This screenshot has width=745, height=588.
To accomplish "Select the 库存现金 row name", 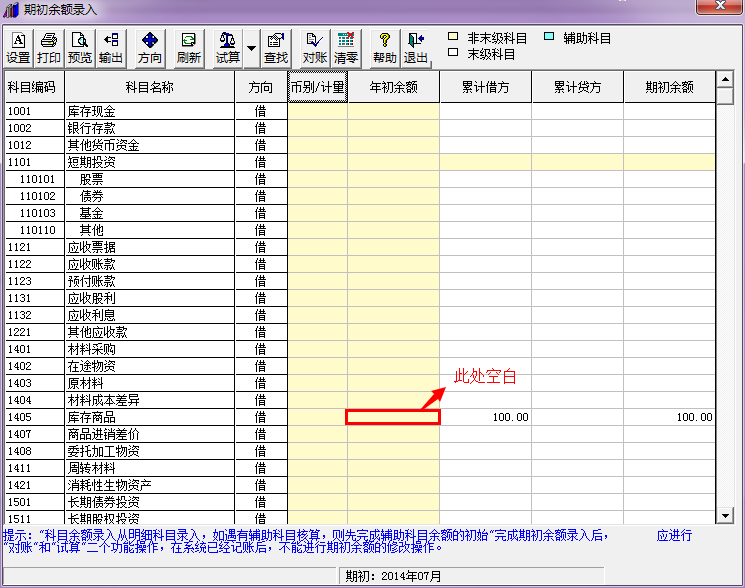I will pyautogui.click(x=150, y=111).
